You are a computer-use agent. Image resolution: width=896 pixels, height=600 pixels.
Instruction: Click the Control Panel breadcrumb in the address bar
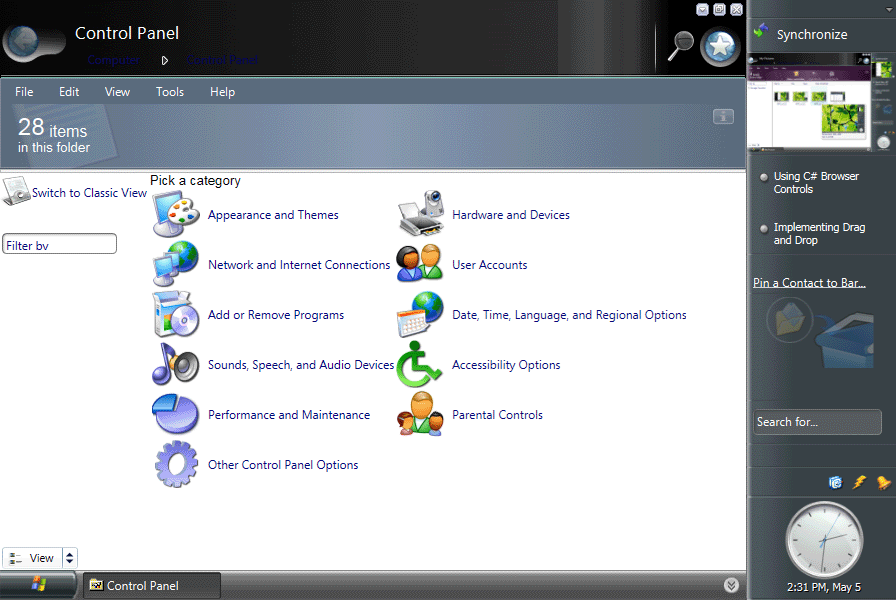tap(222, 60)
